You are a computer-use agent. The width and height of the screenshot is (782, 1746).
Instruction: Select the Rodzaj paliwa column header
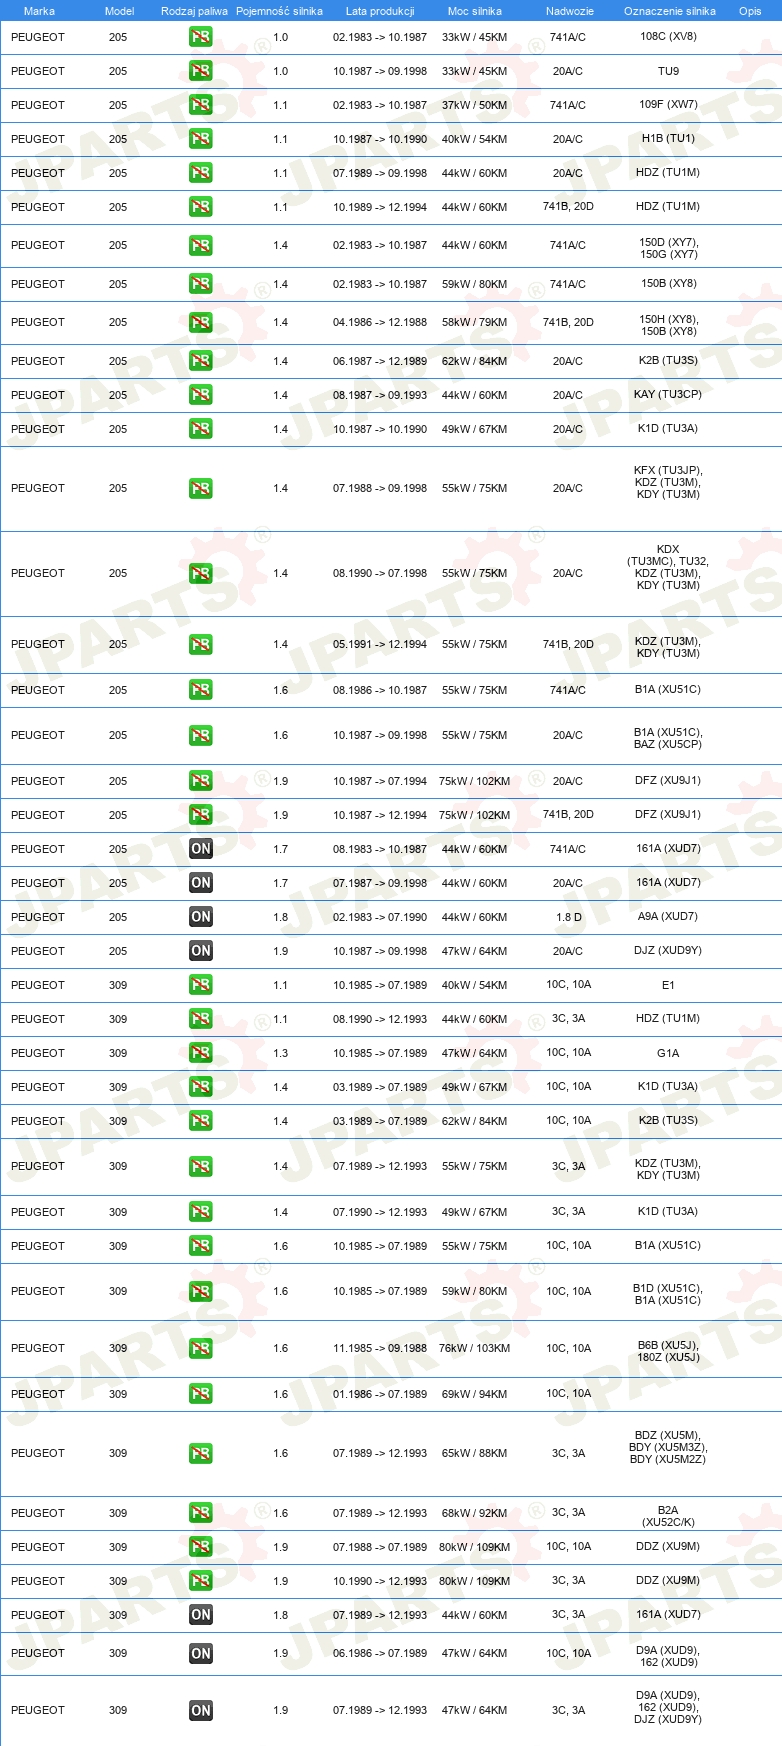tap(194, 11)
